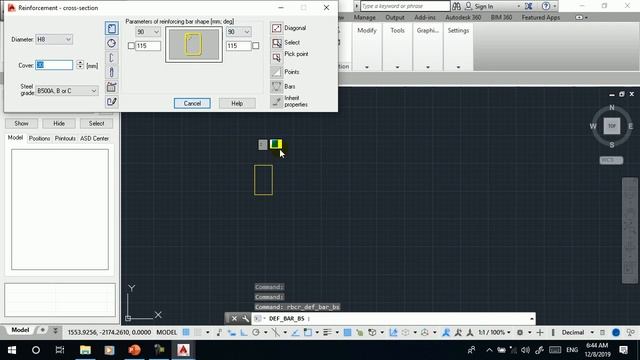Click the Hide button in side panel

pos(59,123)
